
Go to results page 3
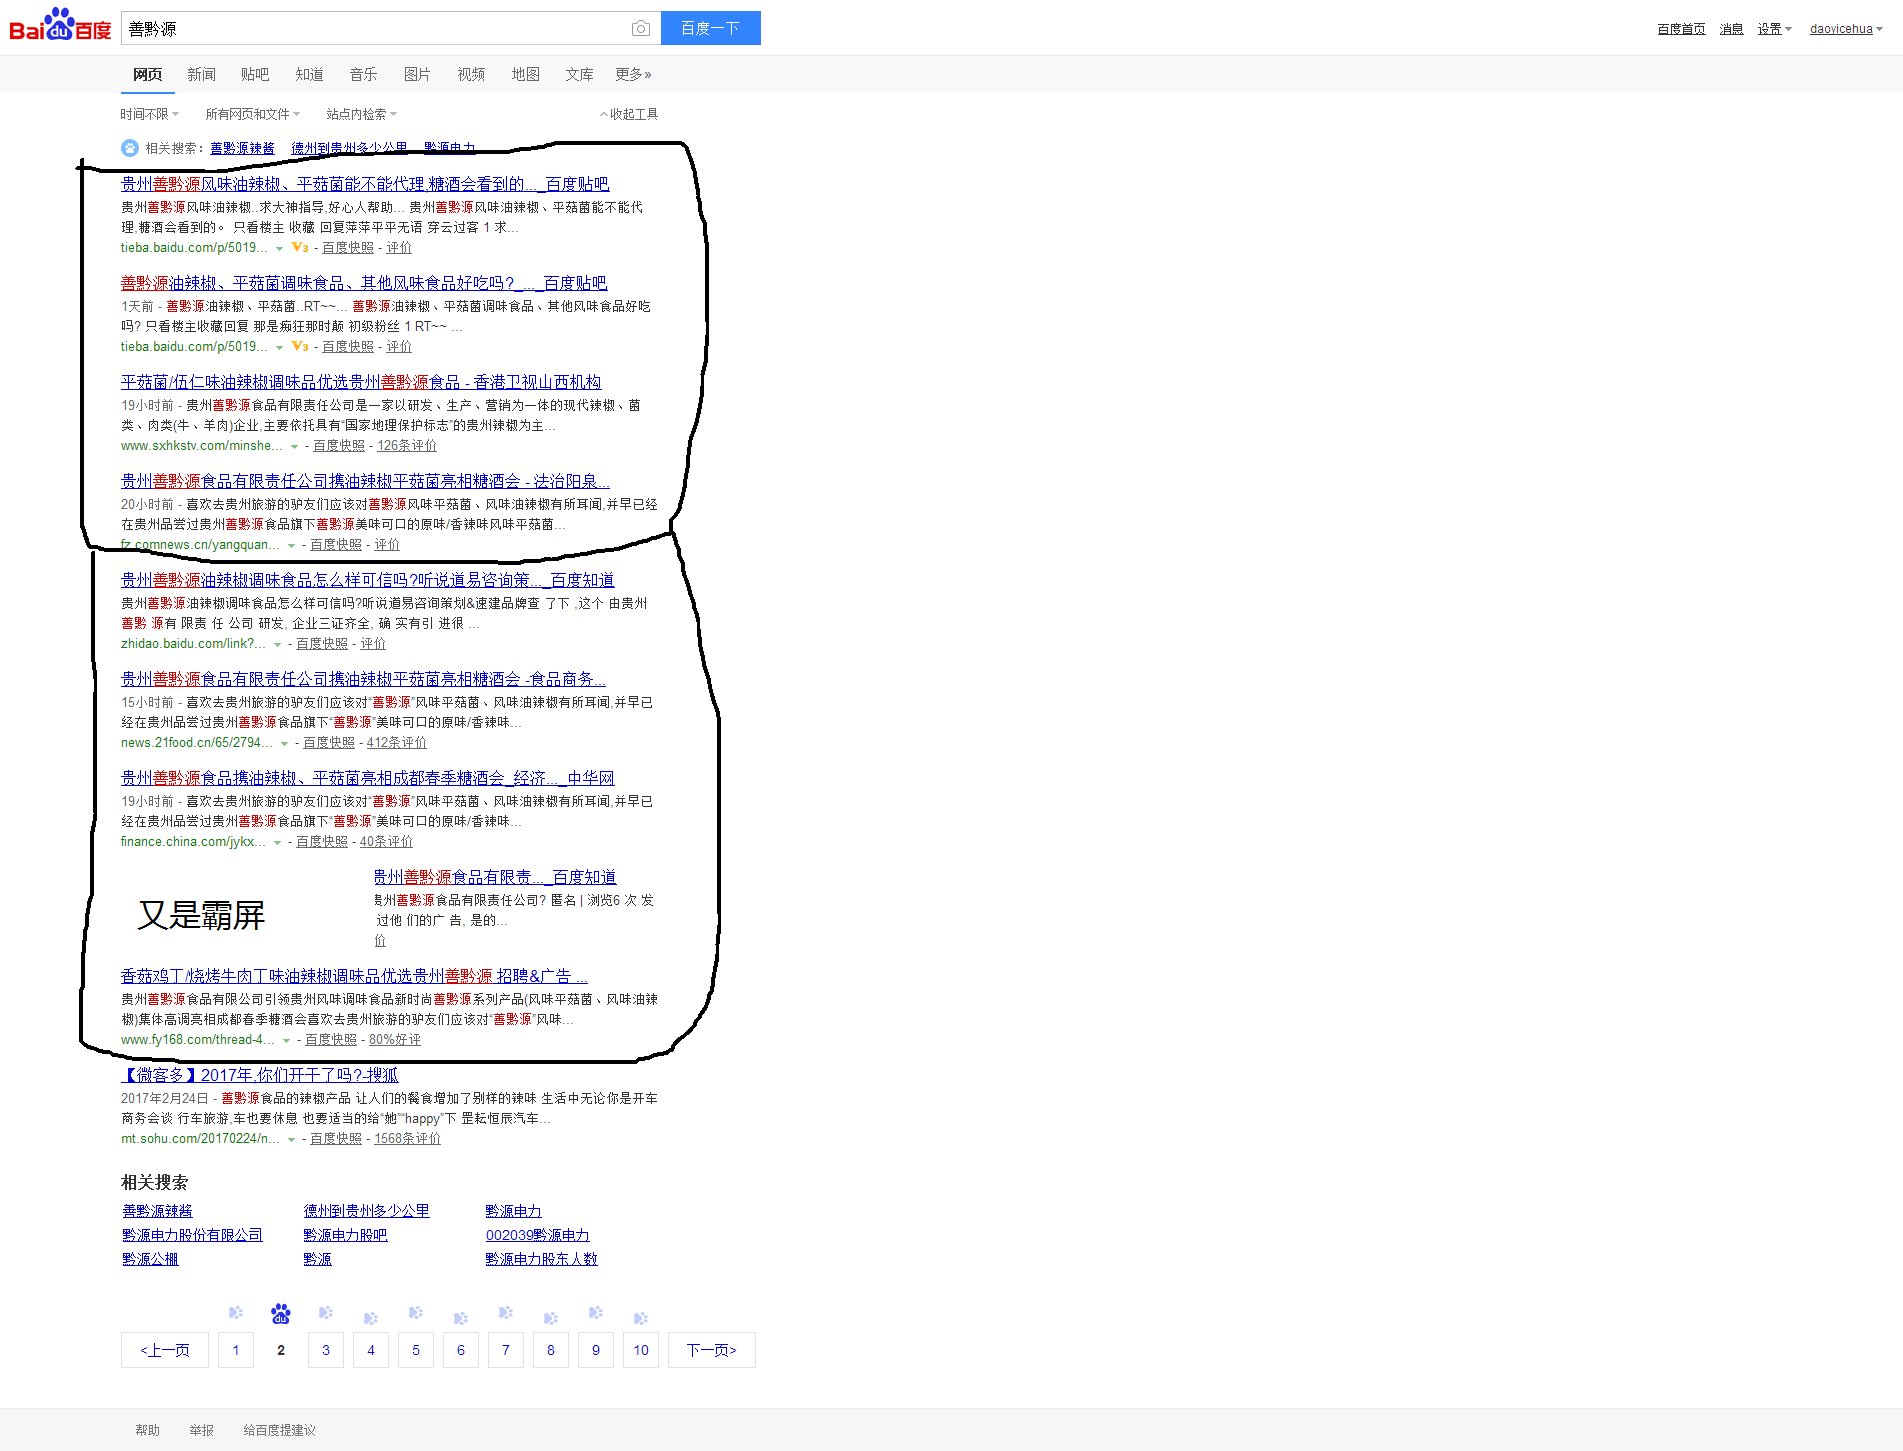pyautogui.click(x=326, y=1350)
